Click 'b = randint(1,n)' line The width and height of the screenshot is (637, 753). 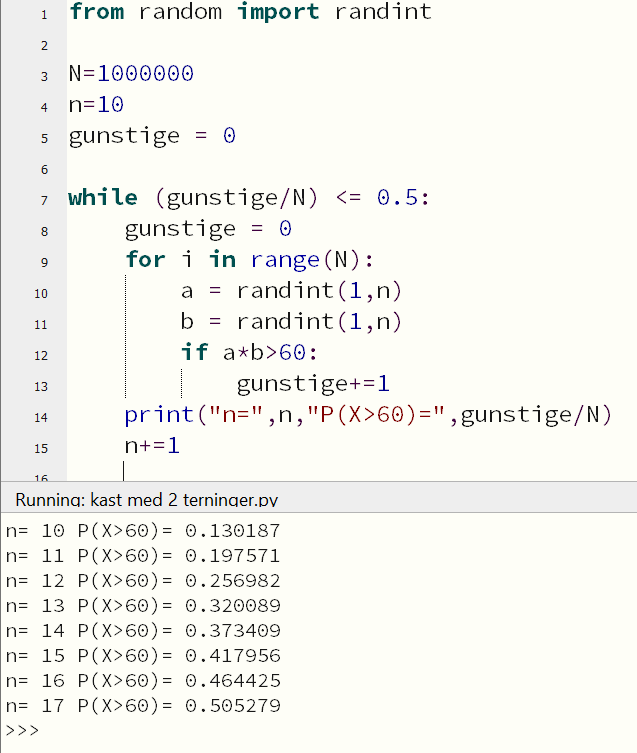coord(291,321)
